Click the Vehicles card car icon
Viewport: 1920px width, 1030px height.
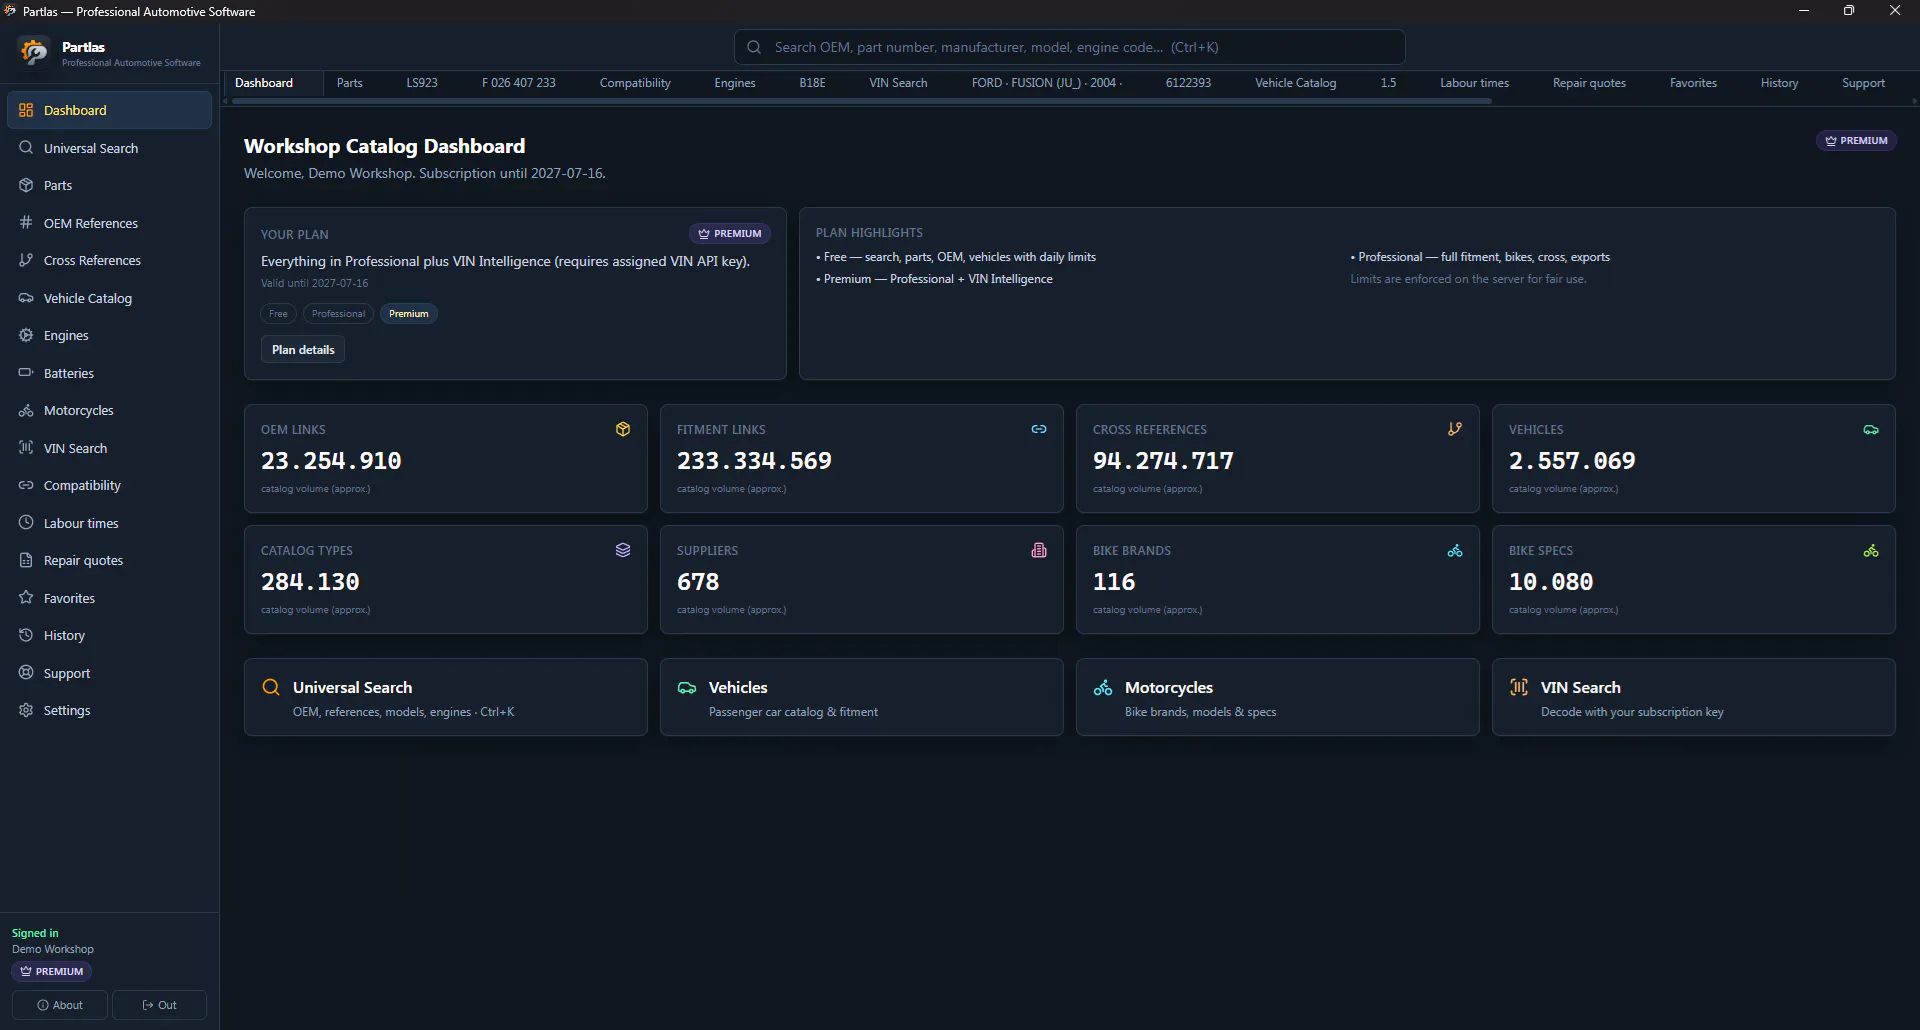(1871, 430)
